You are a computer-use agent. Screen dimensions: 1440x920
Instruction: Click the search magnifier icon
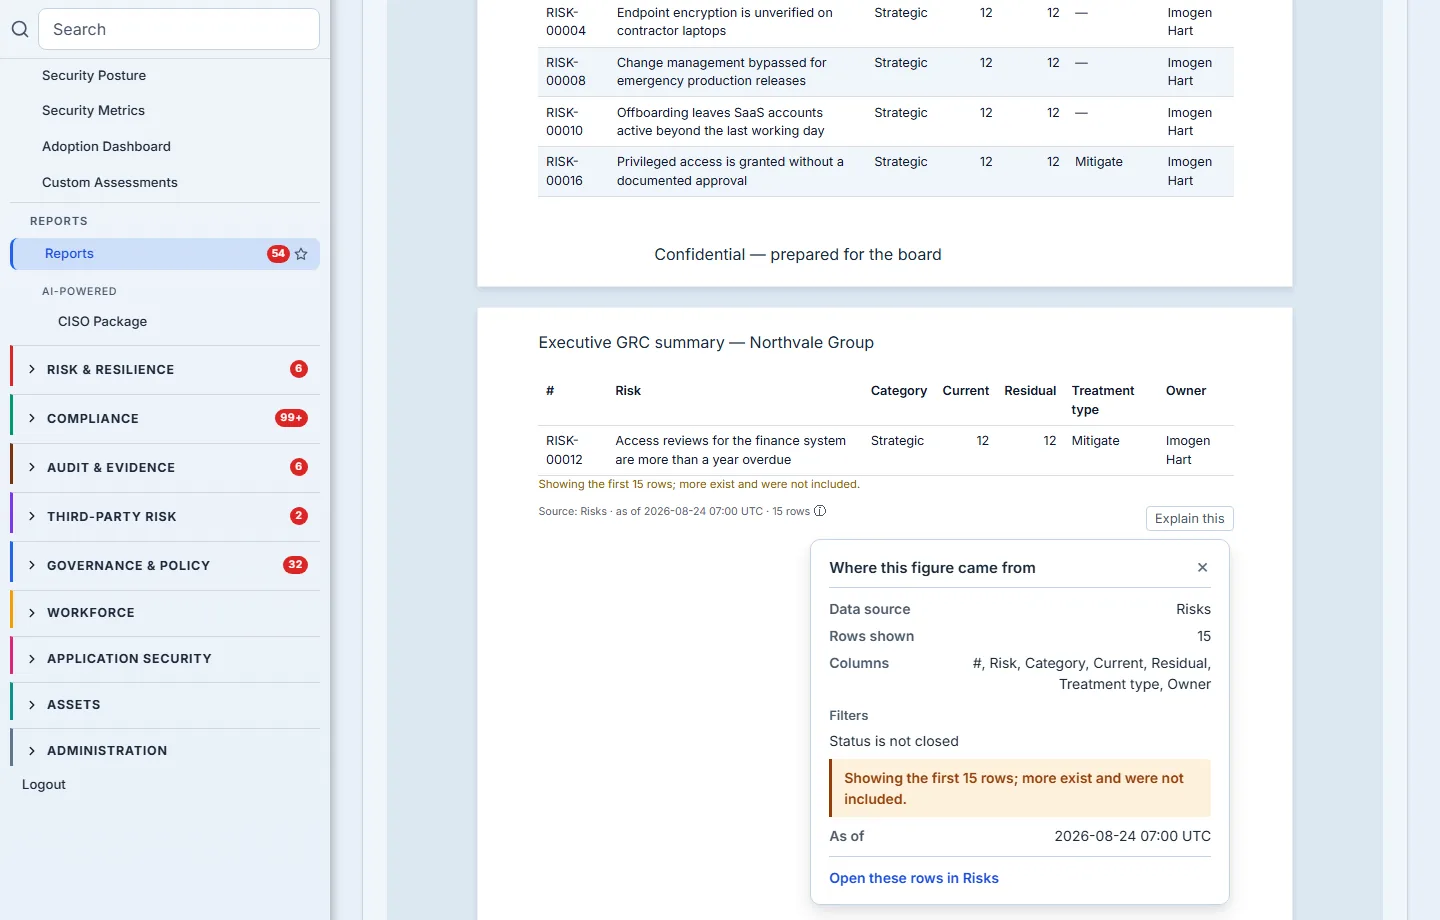tap(19, 29)
